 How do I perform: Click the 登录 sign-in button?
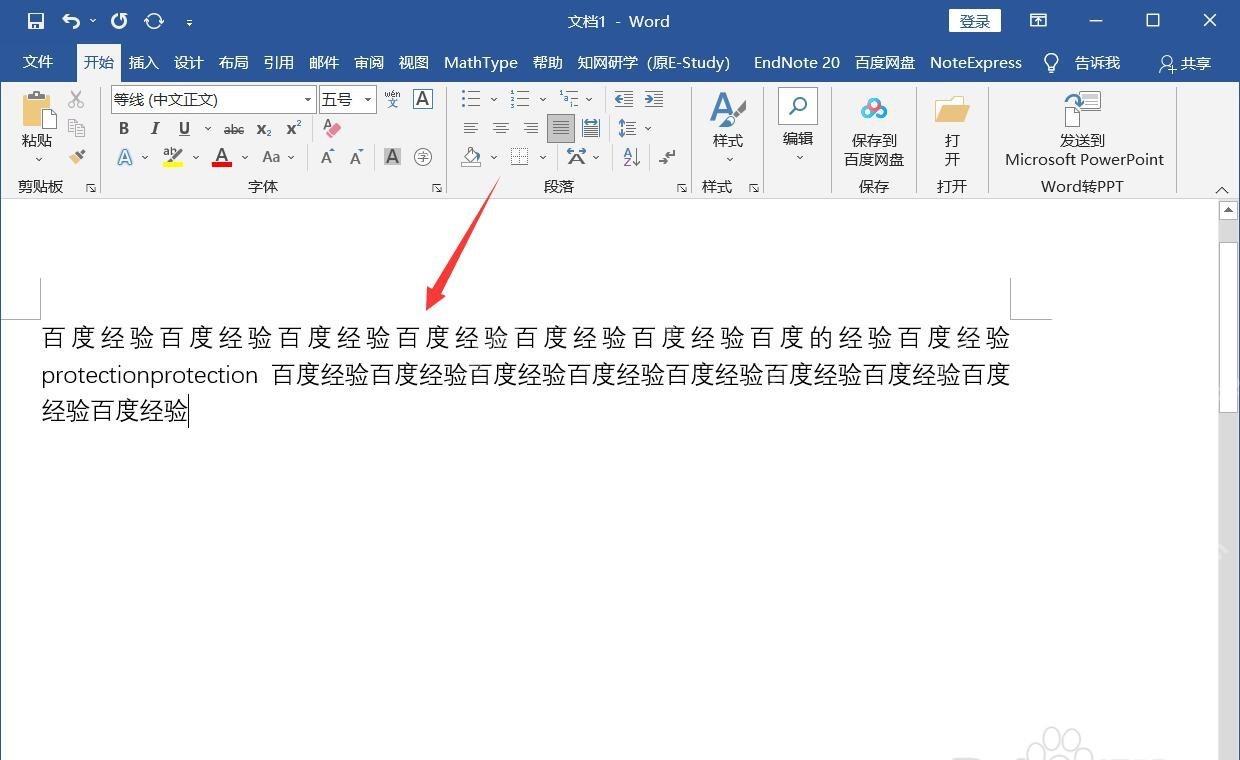[x=975, y=21]
